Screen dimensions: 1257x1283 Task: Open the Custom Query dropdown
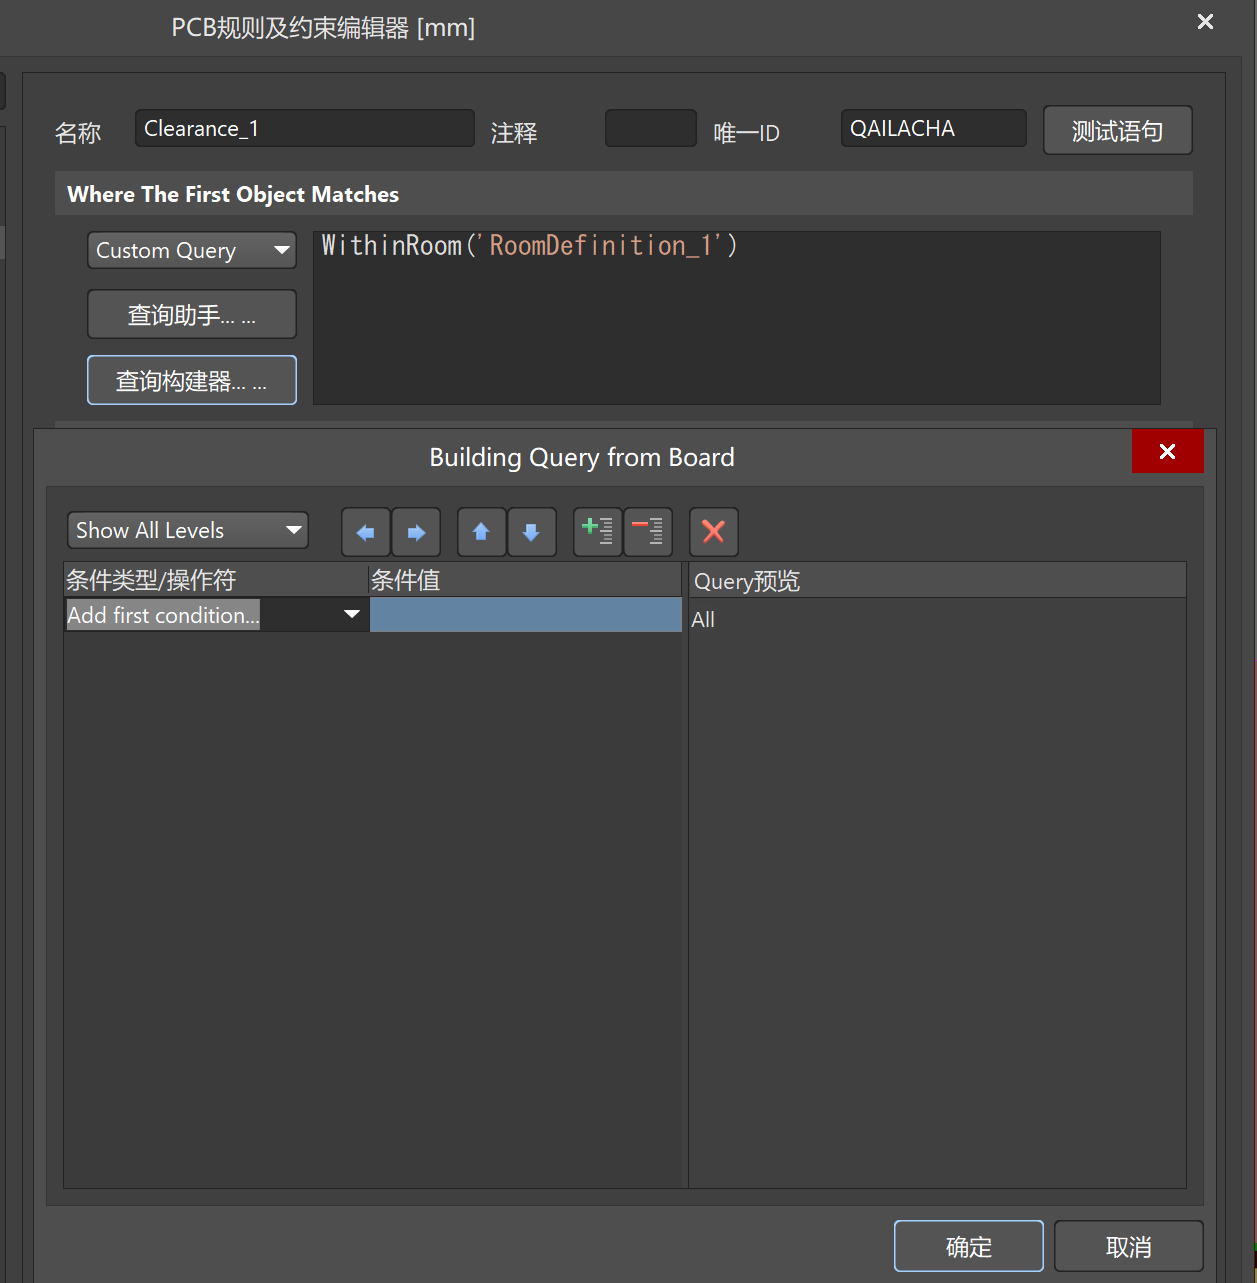click(192, 250)
